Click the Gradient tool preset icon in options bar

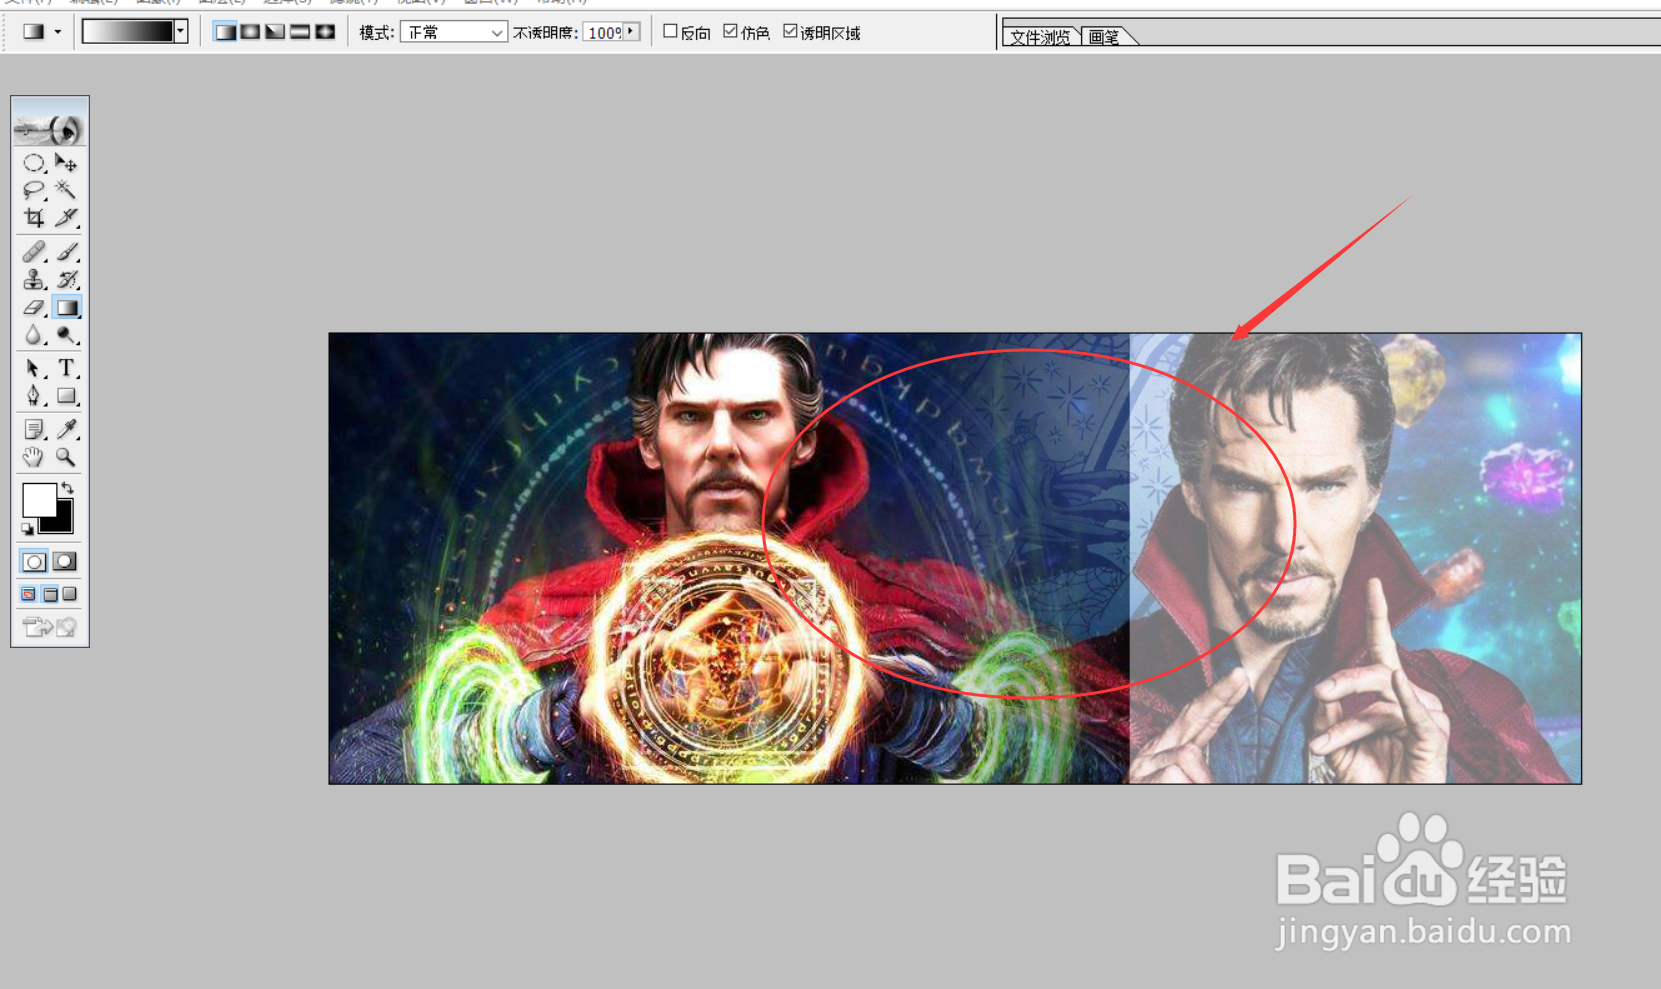(34, 32)
